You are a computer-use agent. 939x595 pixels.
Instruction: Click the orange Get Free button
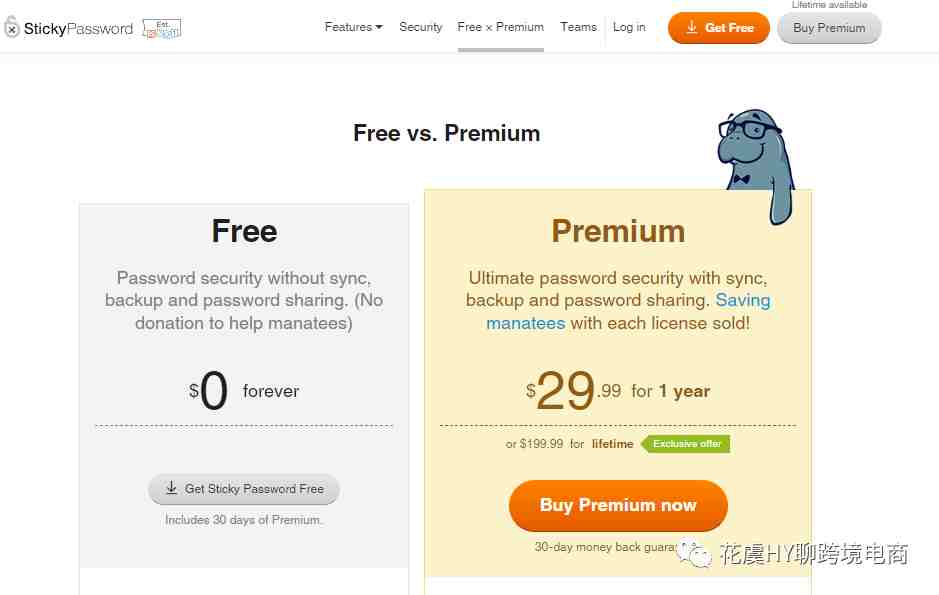point(719,28)
